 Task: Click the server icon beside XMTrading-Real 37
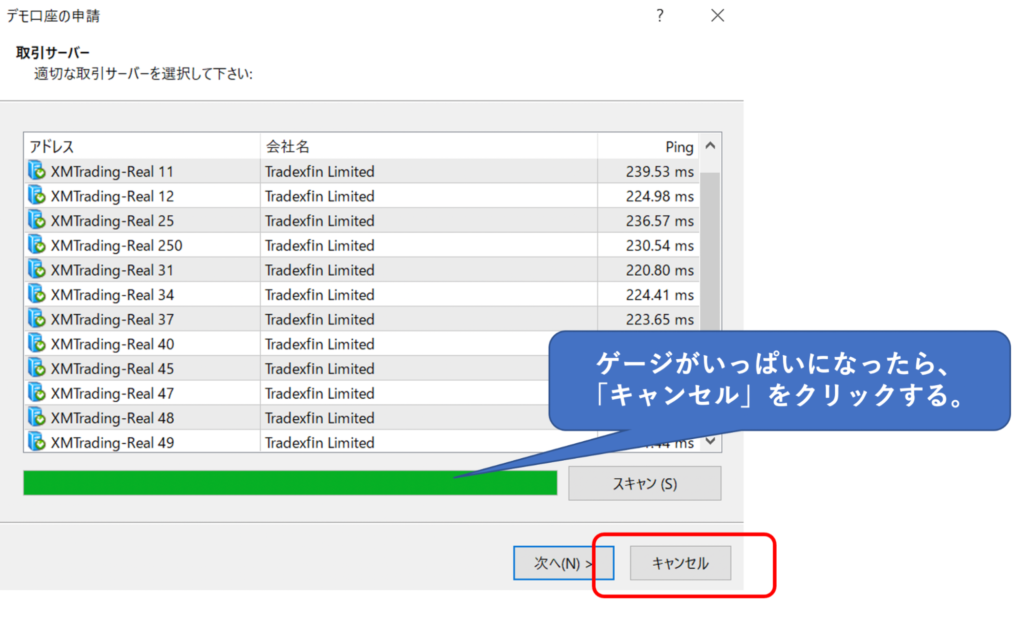[x=37, y=319]
